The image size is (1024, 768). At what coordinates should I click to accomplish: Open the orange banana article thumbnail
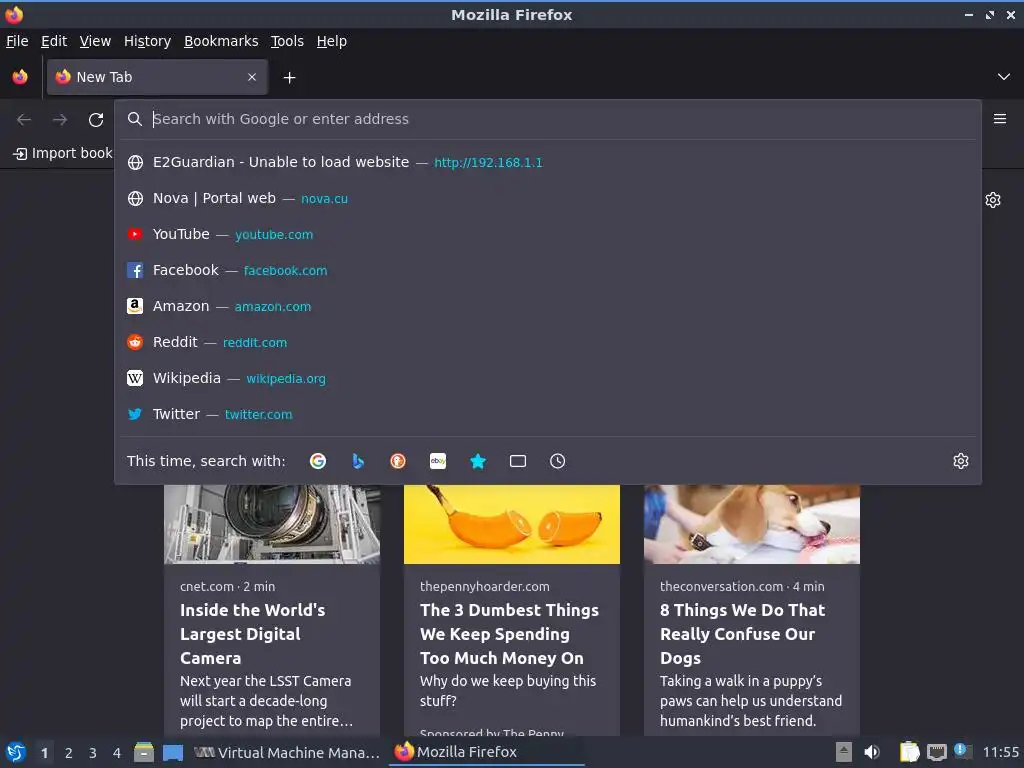pos(512,524)
